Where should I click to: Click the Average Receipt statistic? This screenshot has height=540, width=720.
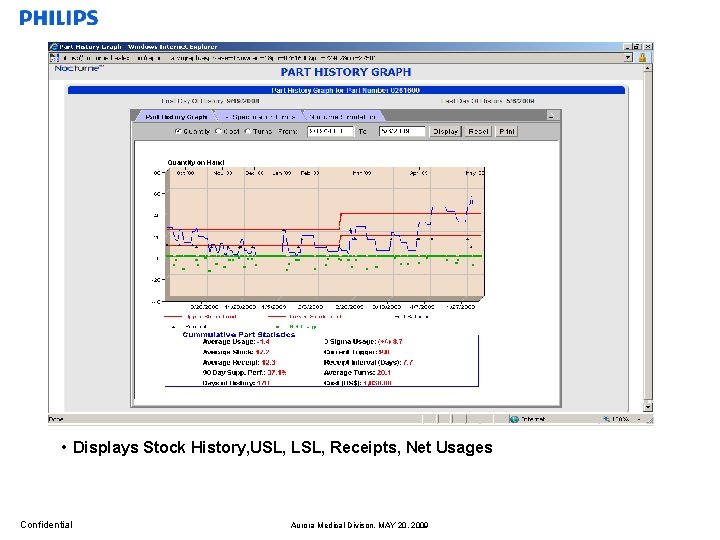(239, 362)
